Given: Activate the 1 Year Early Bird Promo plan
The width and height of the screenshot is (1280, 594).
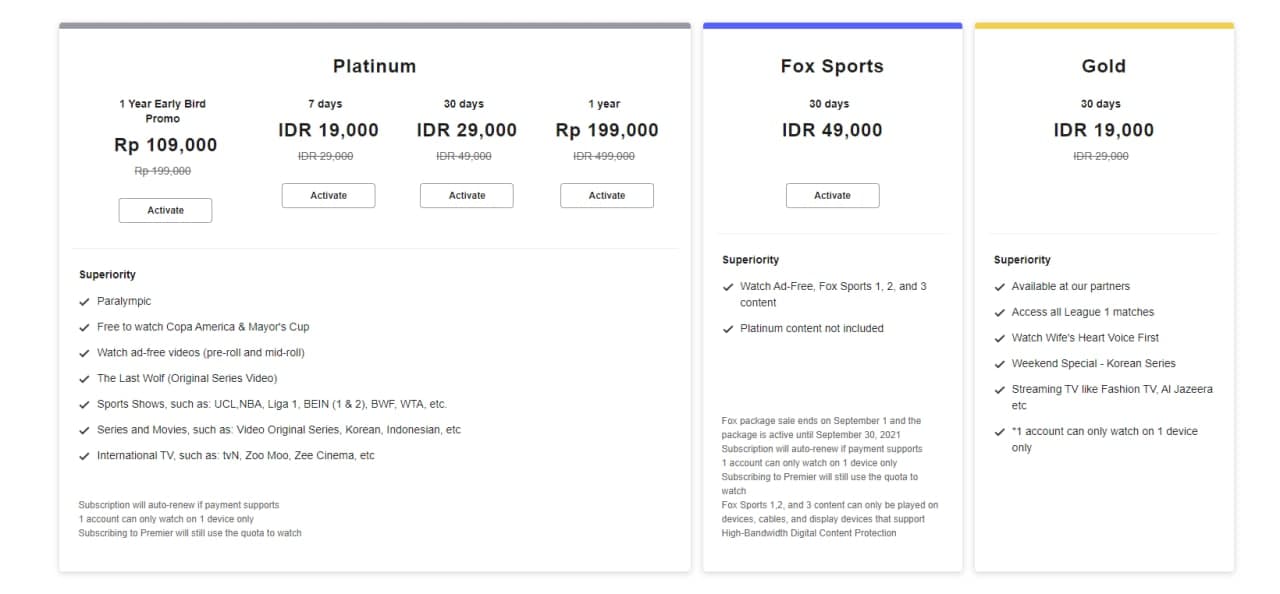Looking at the screenshot, I should click(165, 210).
